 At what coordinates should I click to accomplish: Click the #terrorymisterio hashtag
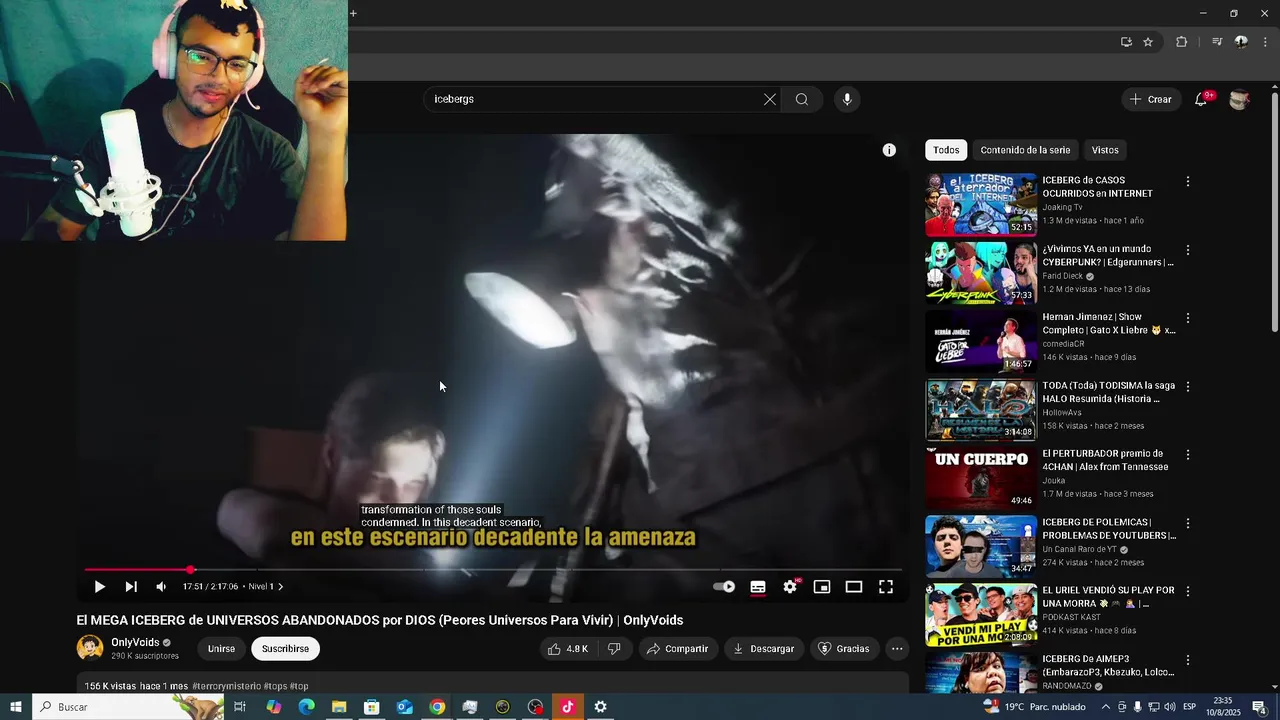point(226,686)
